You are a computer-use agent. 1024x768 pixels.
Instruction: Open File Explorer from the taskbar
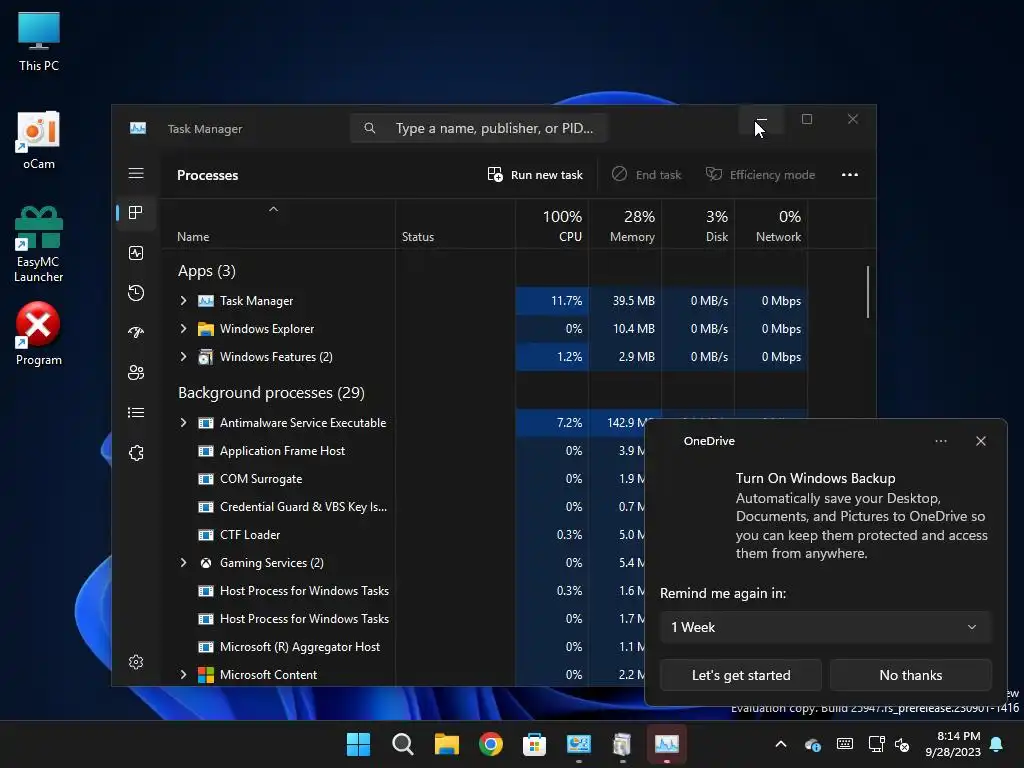[447, 744]
